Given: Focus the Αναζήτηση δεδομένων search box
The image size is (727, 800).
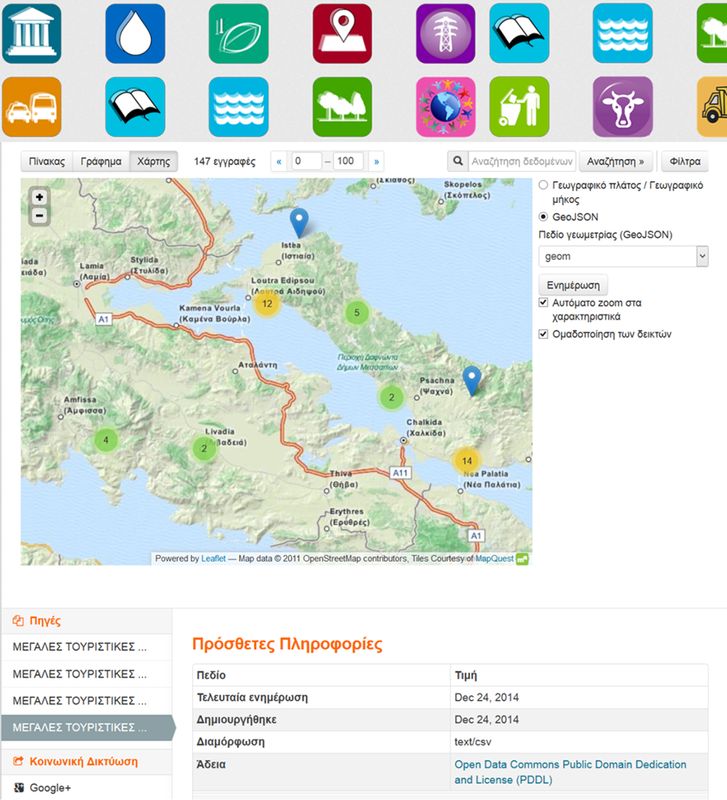Looking at the screenshot, I should click(x=522, y=161).
